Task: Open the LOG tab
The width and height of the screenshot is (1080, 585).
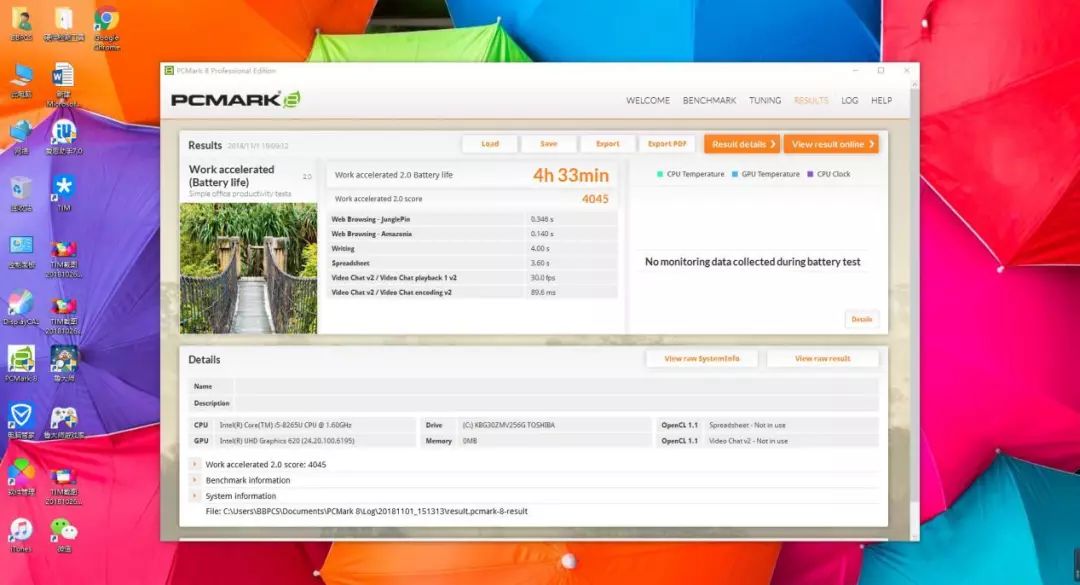Action: [849, 100]
